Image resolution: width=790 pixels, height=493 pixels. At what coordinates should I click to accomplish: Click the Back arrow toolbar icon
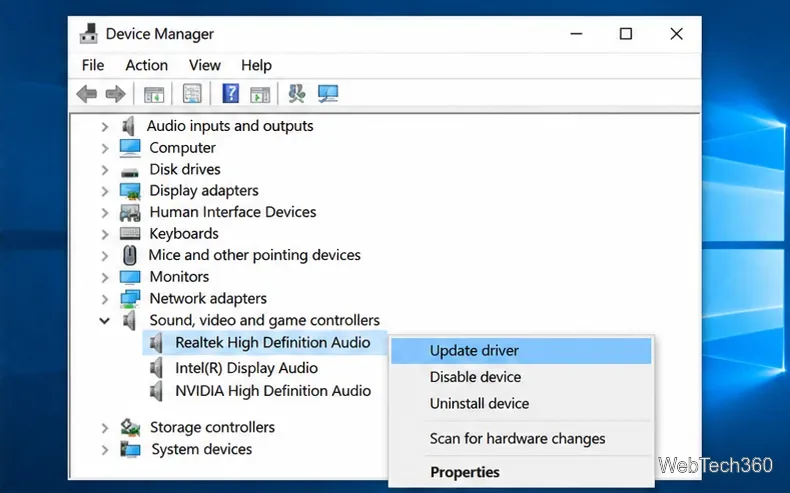tap(87, 94)
